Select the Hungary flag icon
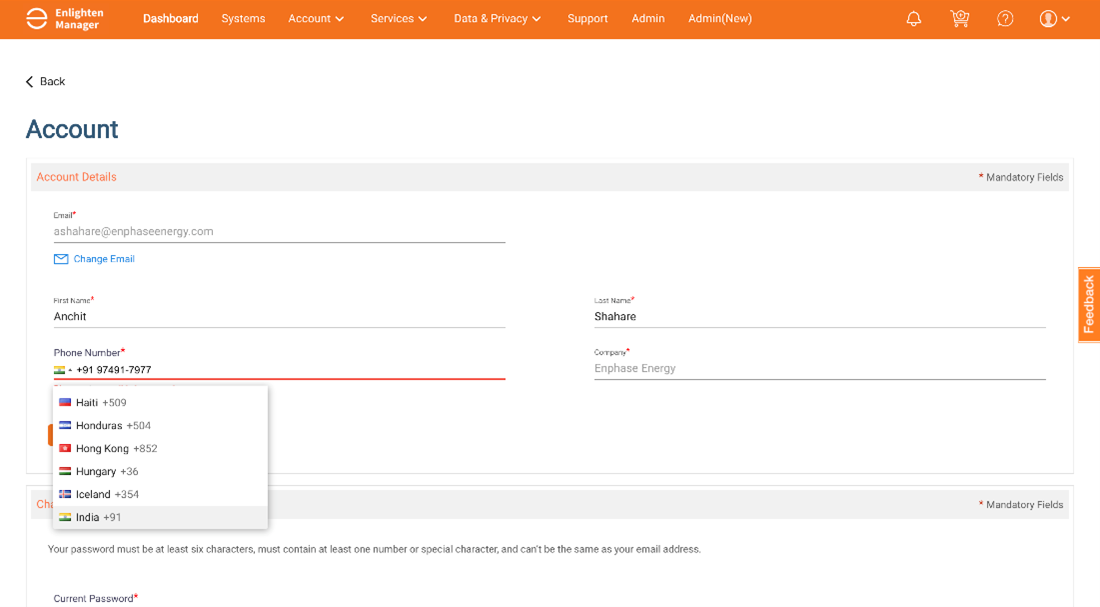Viewport: 1100px width, 607px height. pyautogui.click(x=65, y=471)
